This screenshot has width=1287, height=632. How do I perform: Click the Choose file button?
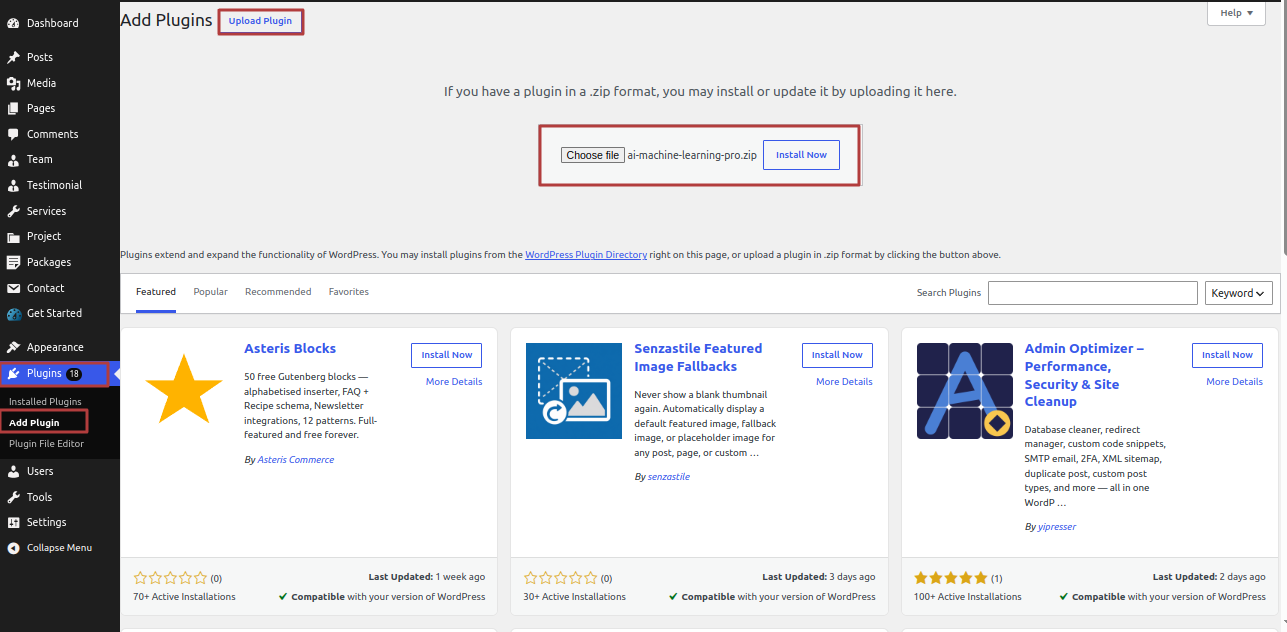[592, 155]
